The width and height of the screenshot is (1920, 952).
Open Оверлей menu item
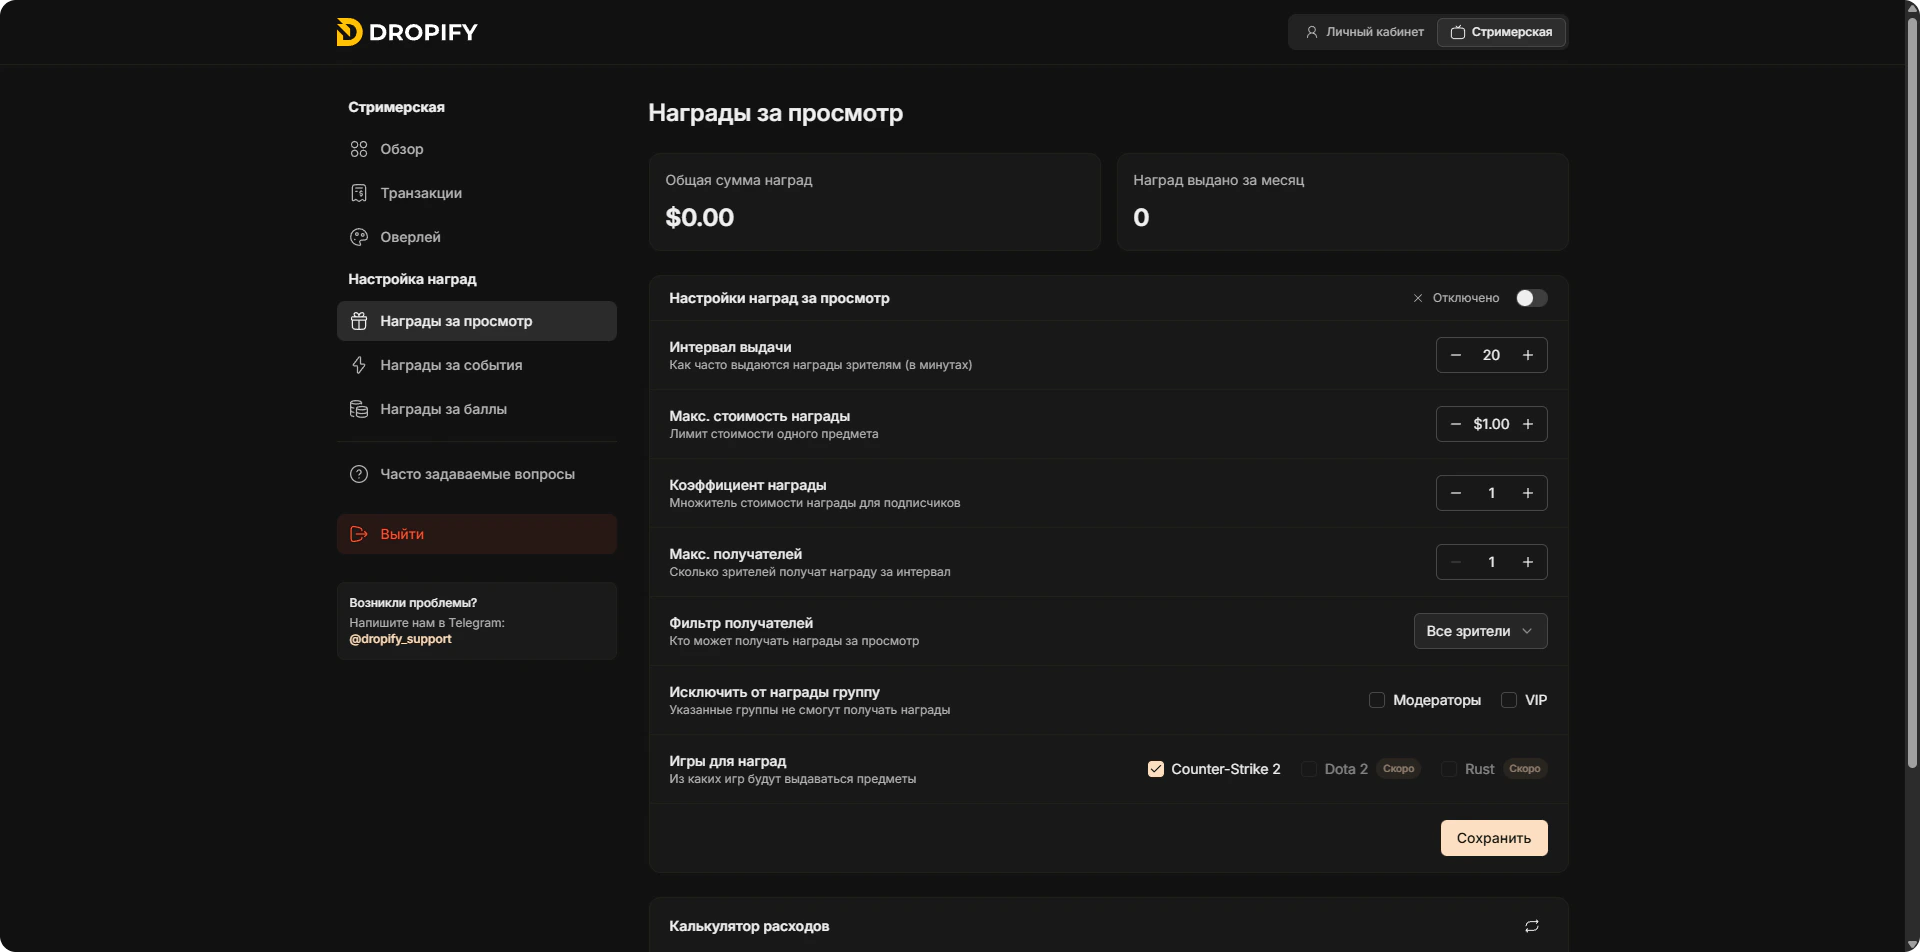click(x=477, y=237)
